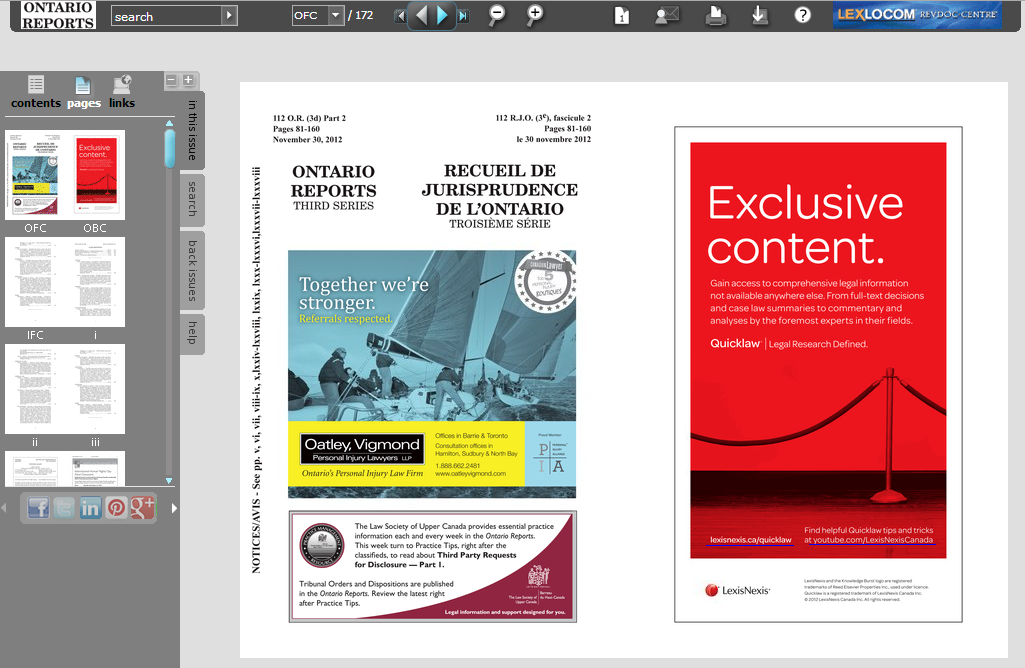Jump to the last page
This screenshot has width=1025, height=668.
tap(463, 16)
